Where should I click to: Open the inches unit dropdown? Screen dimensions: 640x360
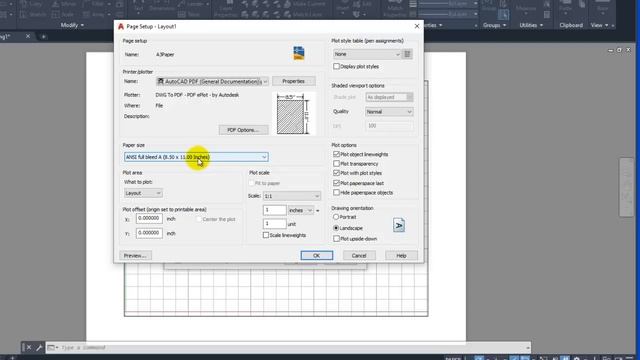pos(301,210)
